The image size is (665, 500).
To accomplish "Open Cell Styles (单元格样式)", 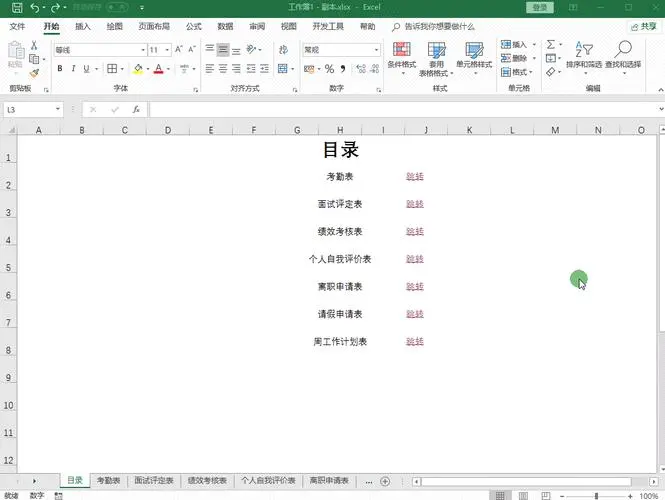I will [474, 58].
